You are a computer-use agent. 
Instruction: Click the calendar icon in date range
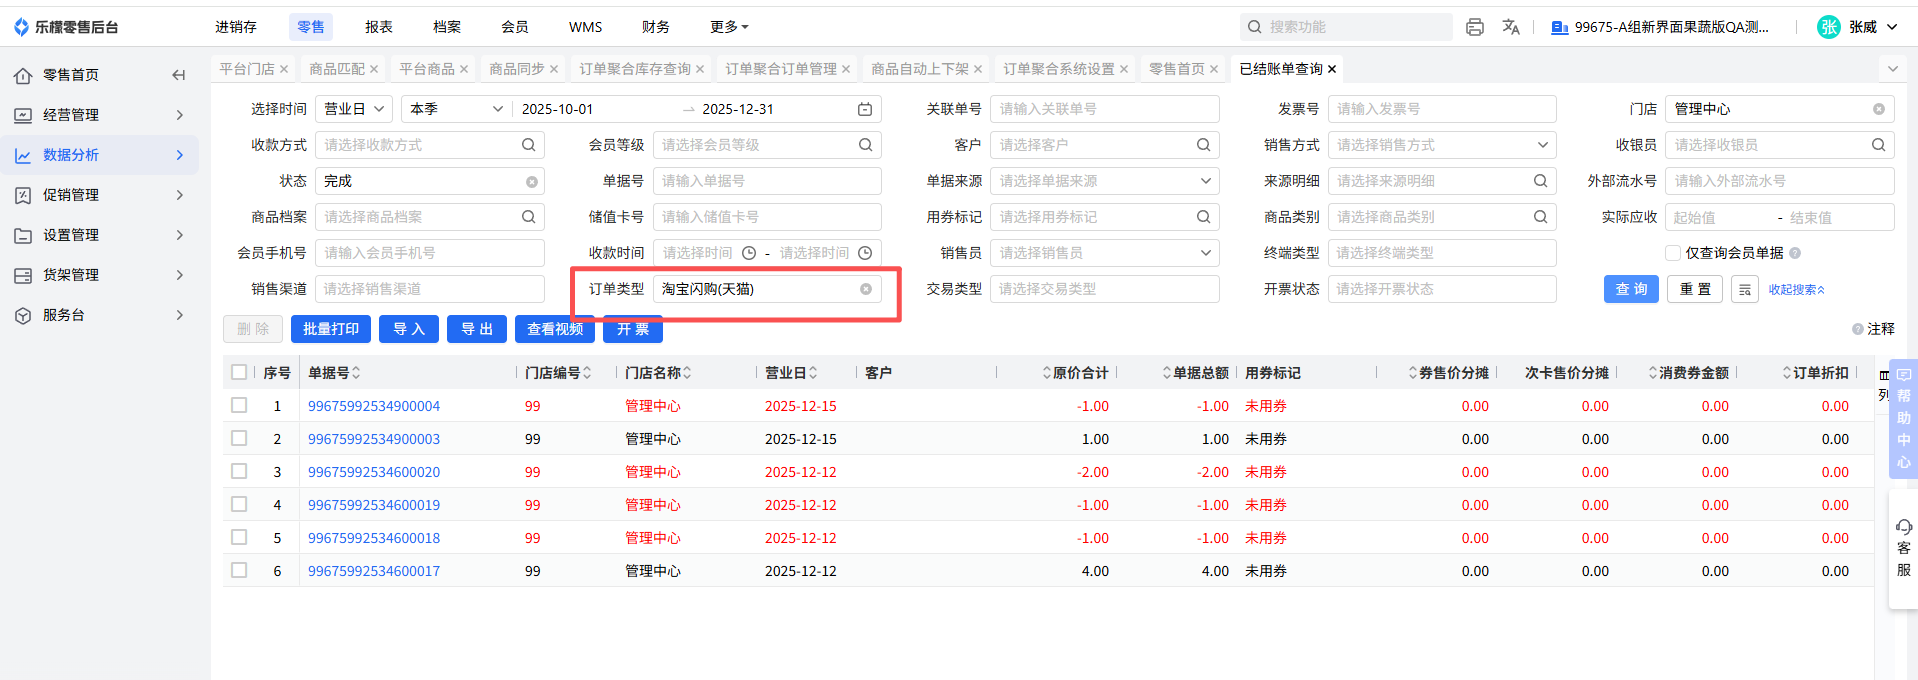(865, 109)
